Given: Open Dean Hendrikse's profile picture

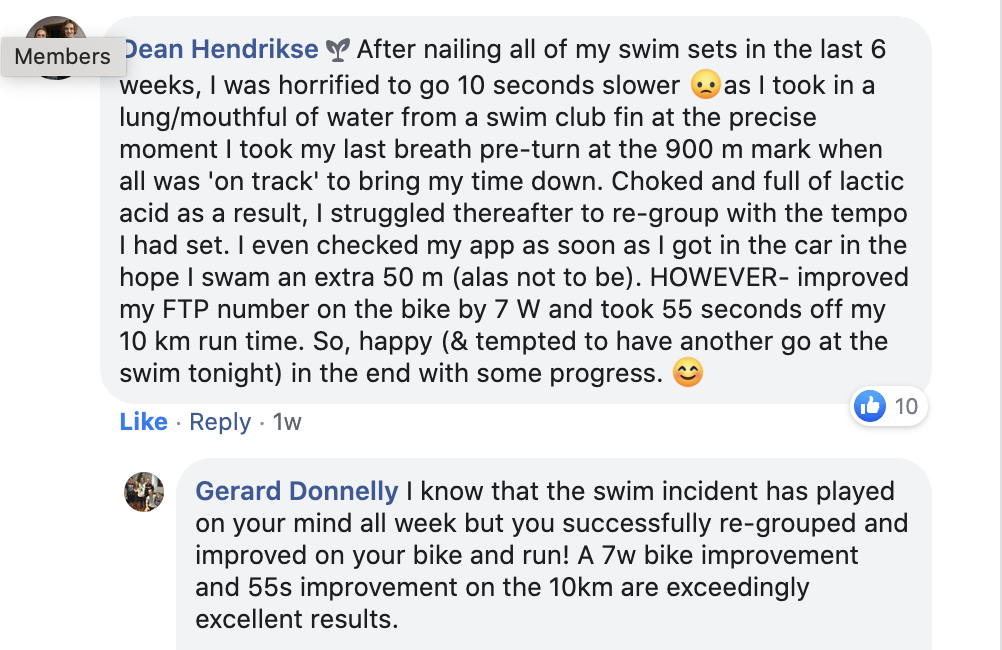Looking at the screenshot, I should tap(56, 32).
